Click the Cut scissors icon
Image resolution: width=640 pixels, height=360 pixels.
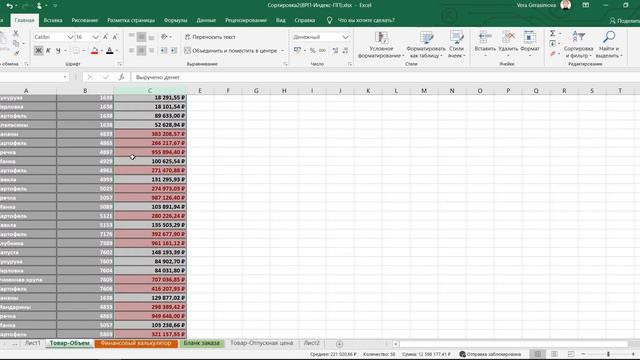(x=16, y=33)
